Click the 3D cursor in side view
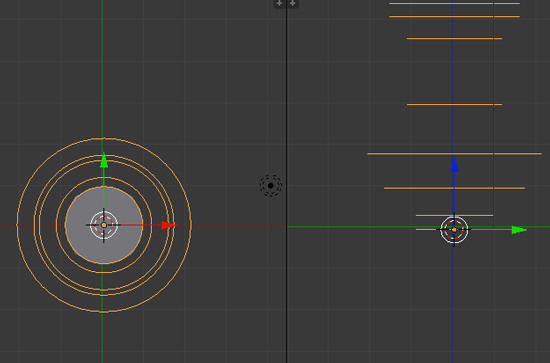 (x=454, y=230)
